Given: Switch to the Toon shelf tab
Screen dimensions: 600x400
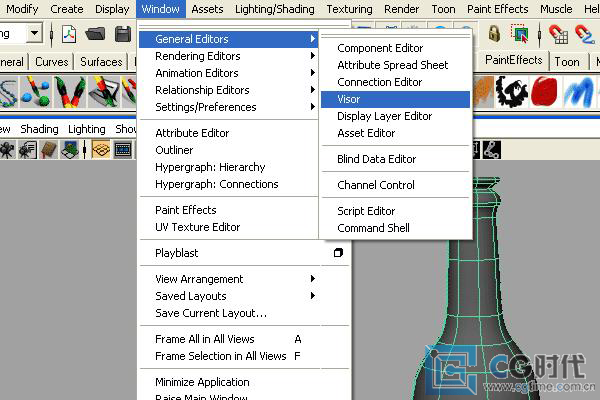Looking at the screenshot, I should [x=567, y=62].
